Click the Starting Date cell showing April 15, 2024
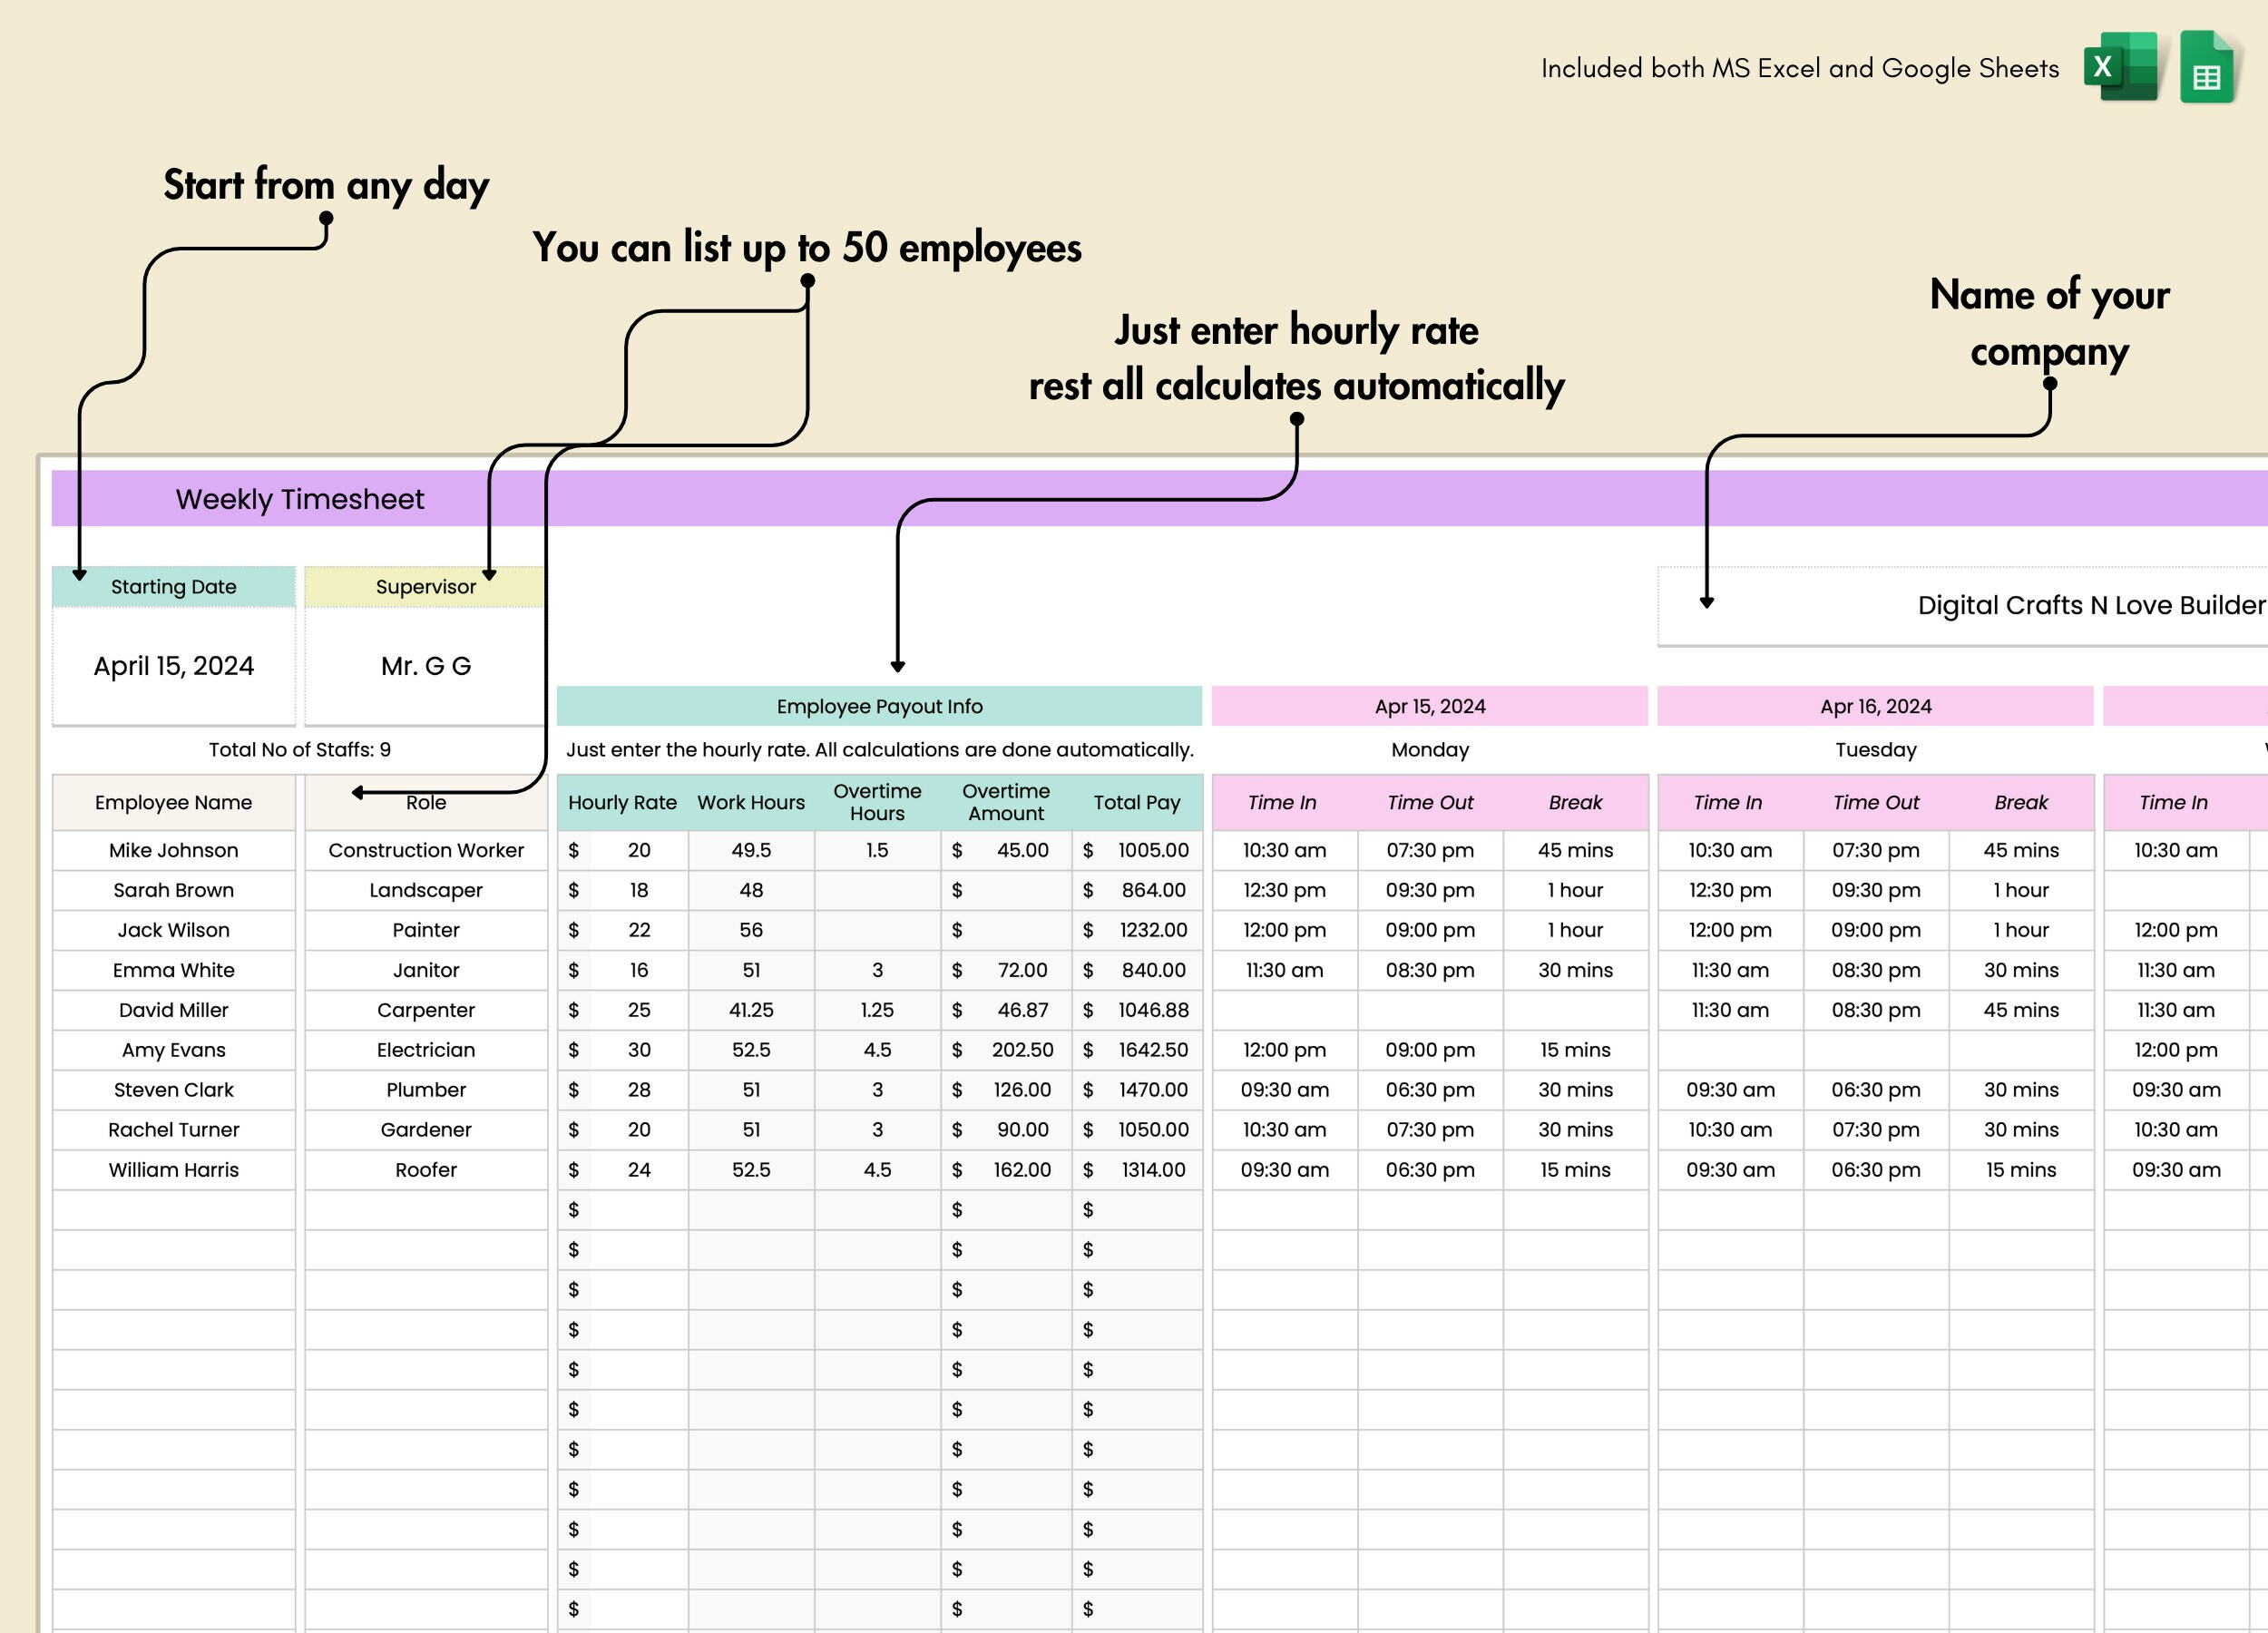The image size is (2268, 1633). [x=173, y=665]
